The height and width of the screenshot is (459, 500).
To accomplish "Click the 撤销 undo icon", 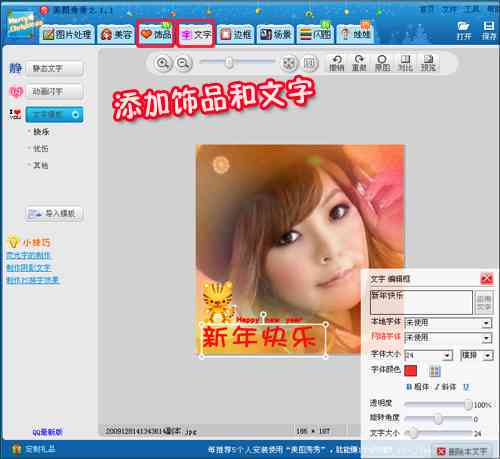I will (337, 63).
